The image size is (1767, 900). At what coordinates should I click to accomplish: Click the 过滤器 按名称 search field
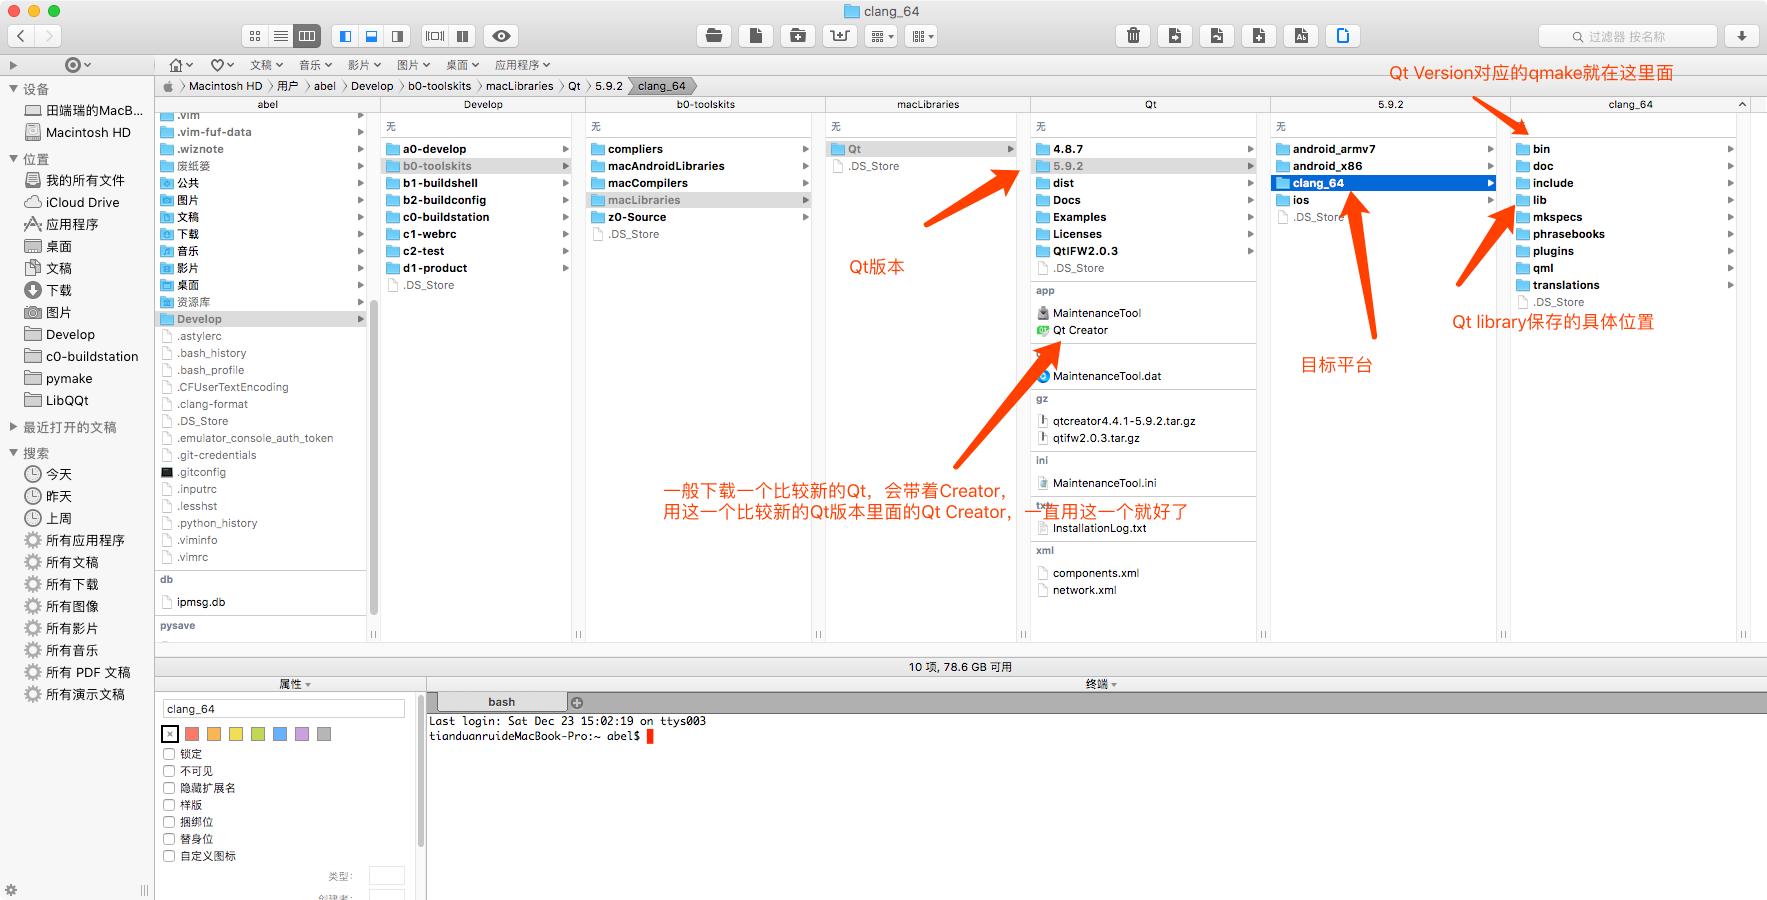[x=1628, y=36]
